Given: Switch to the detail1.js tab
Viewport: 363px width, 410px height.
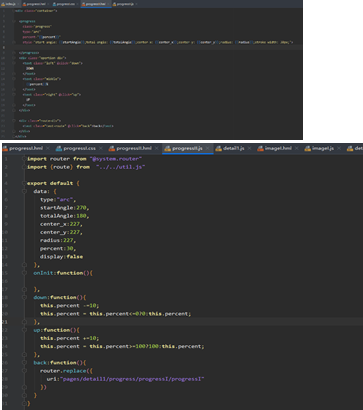Looking at the screenshot, I should click(234, 148).
